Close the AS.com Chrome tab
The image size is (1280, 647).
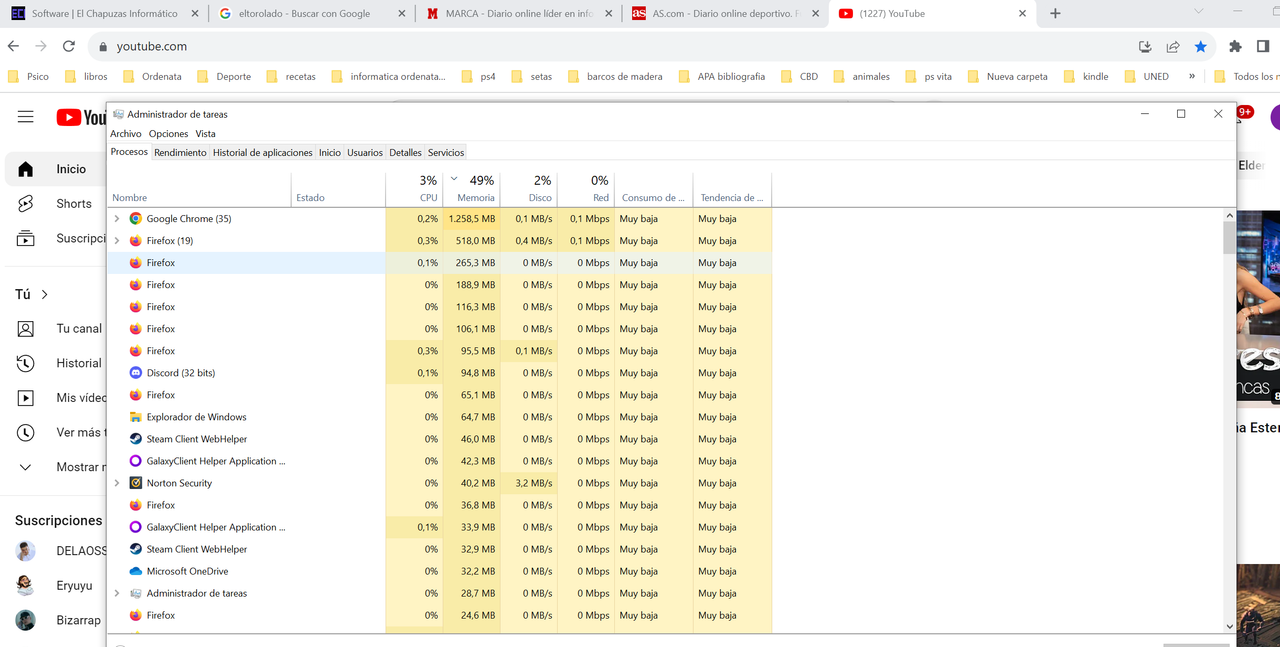(815, 14)
